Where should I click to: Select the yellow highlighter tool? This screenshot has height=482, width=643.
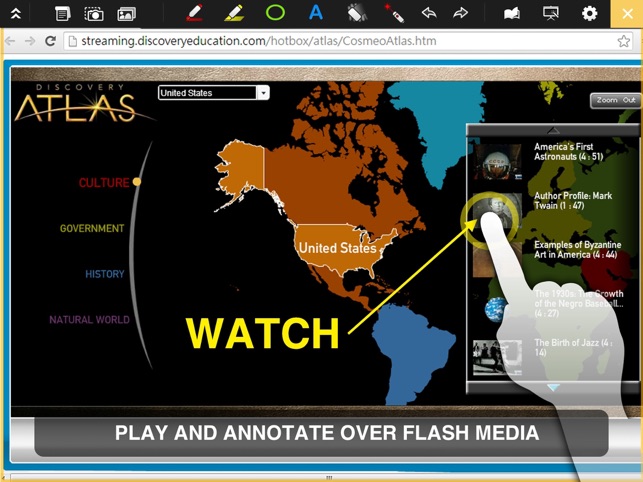coord(235,13)
